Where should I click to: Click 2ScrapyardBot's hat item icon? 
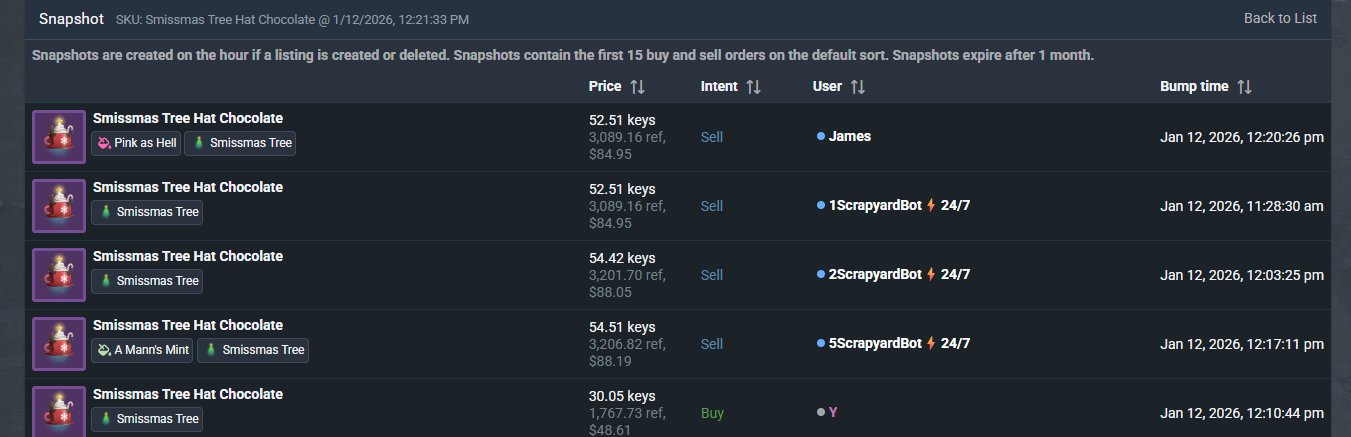click(x=59, y=274)
